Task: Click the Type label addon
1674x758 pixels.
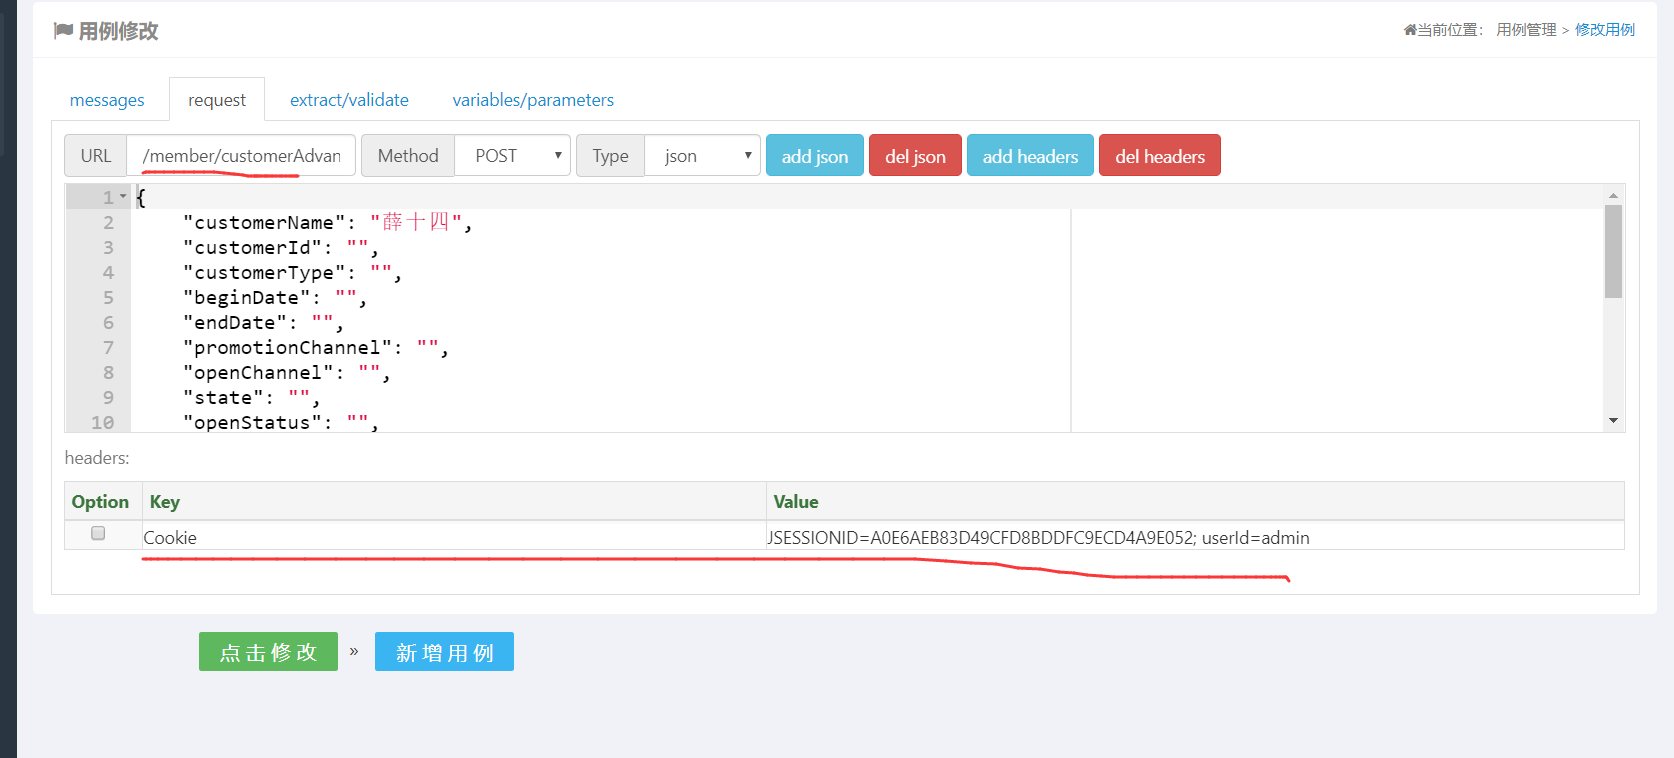Action: coord(610,155)
